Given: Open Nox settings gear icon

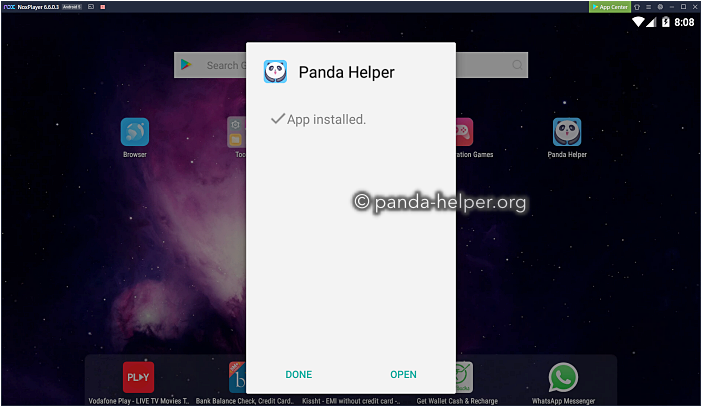Looking at the screenshot, I should [x=660, y=7].
